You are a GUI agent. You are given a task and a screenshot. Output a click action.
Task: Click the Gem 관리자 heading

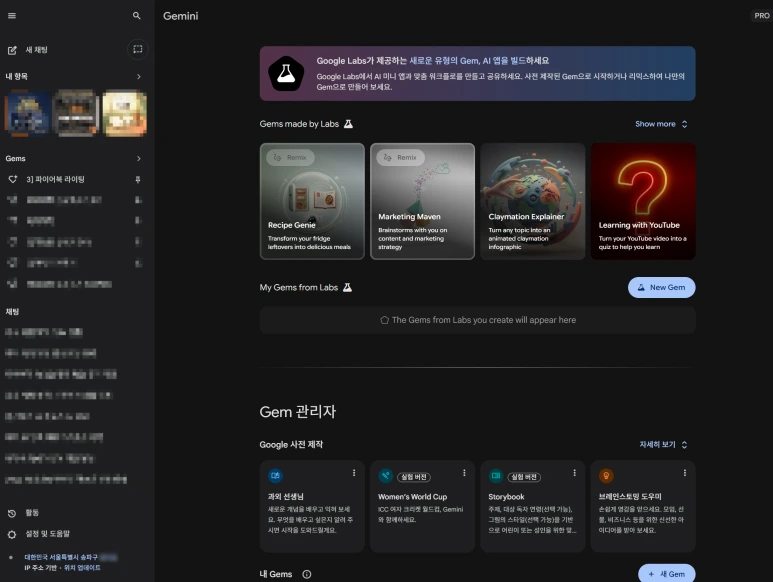(x=298, y=412)
